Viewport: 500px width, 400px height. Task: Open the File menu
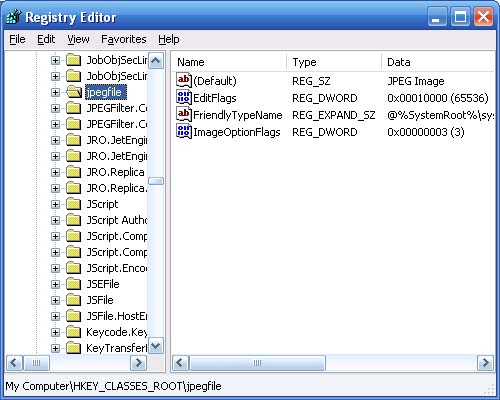17,39
